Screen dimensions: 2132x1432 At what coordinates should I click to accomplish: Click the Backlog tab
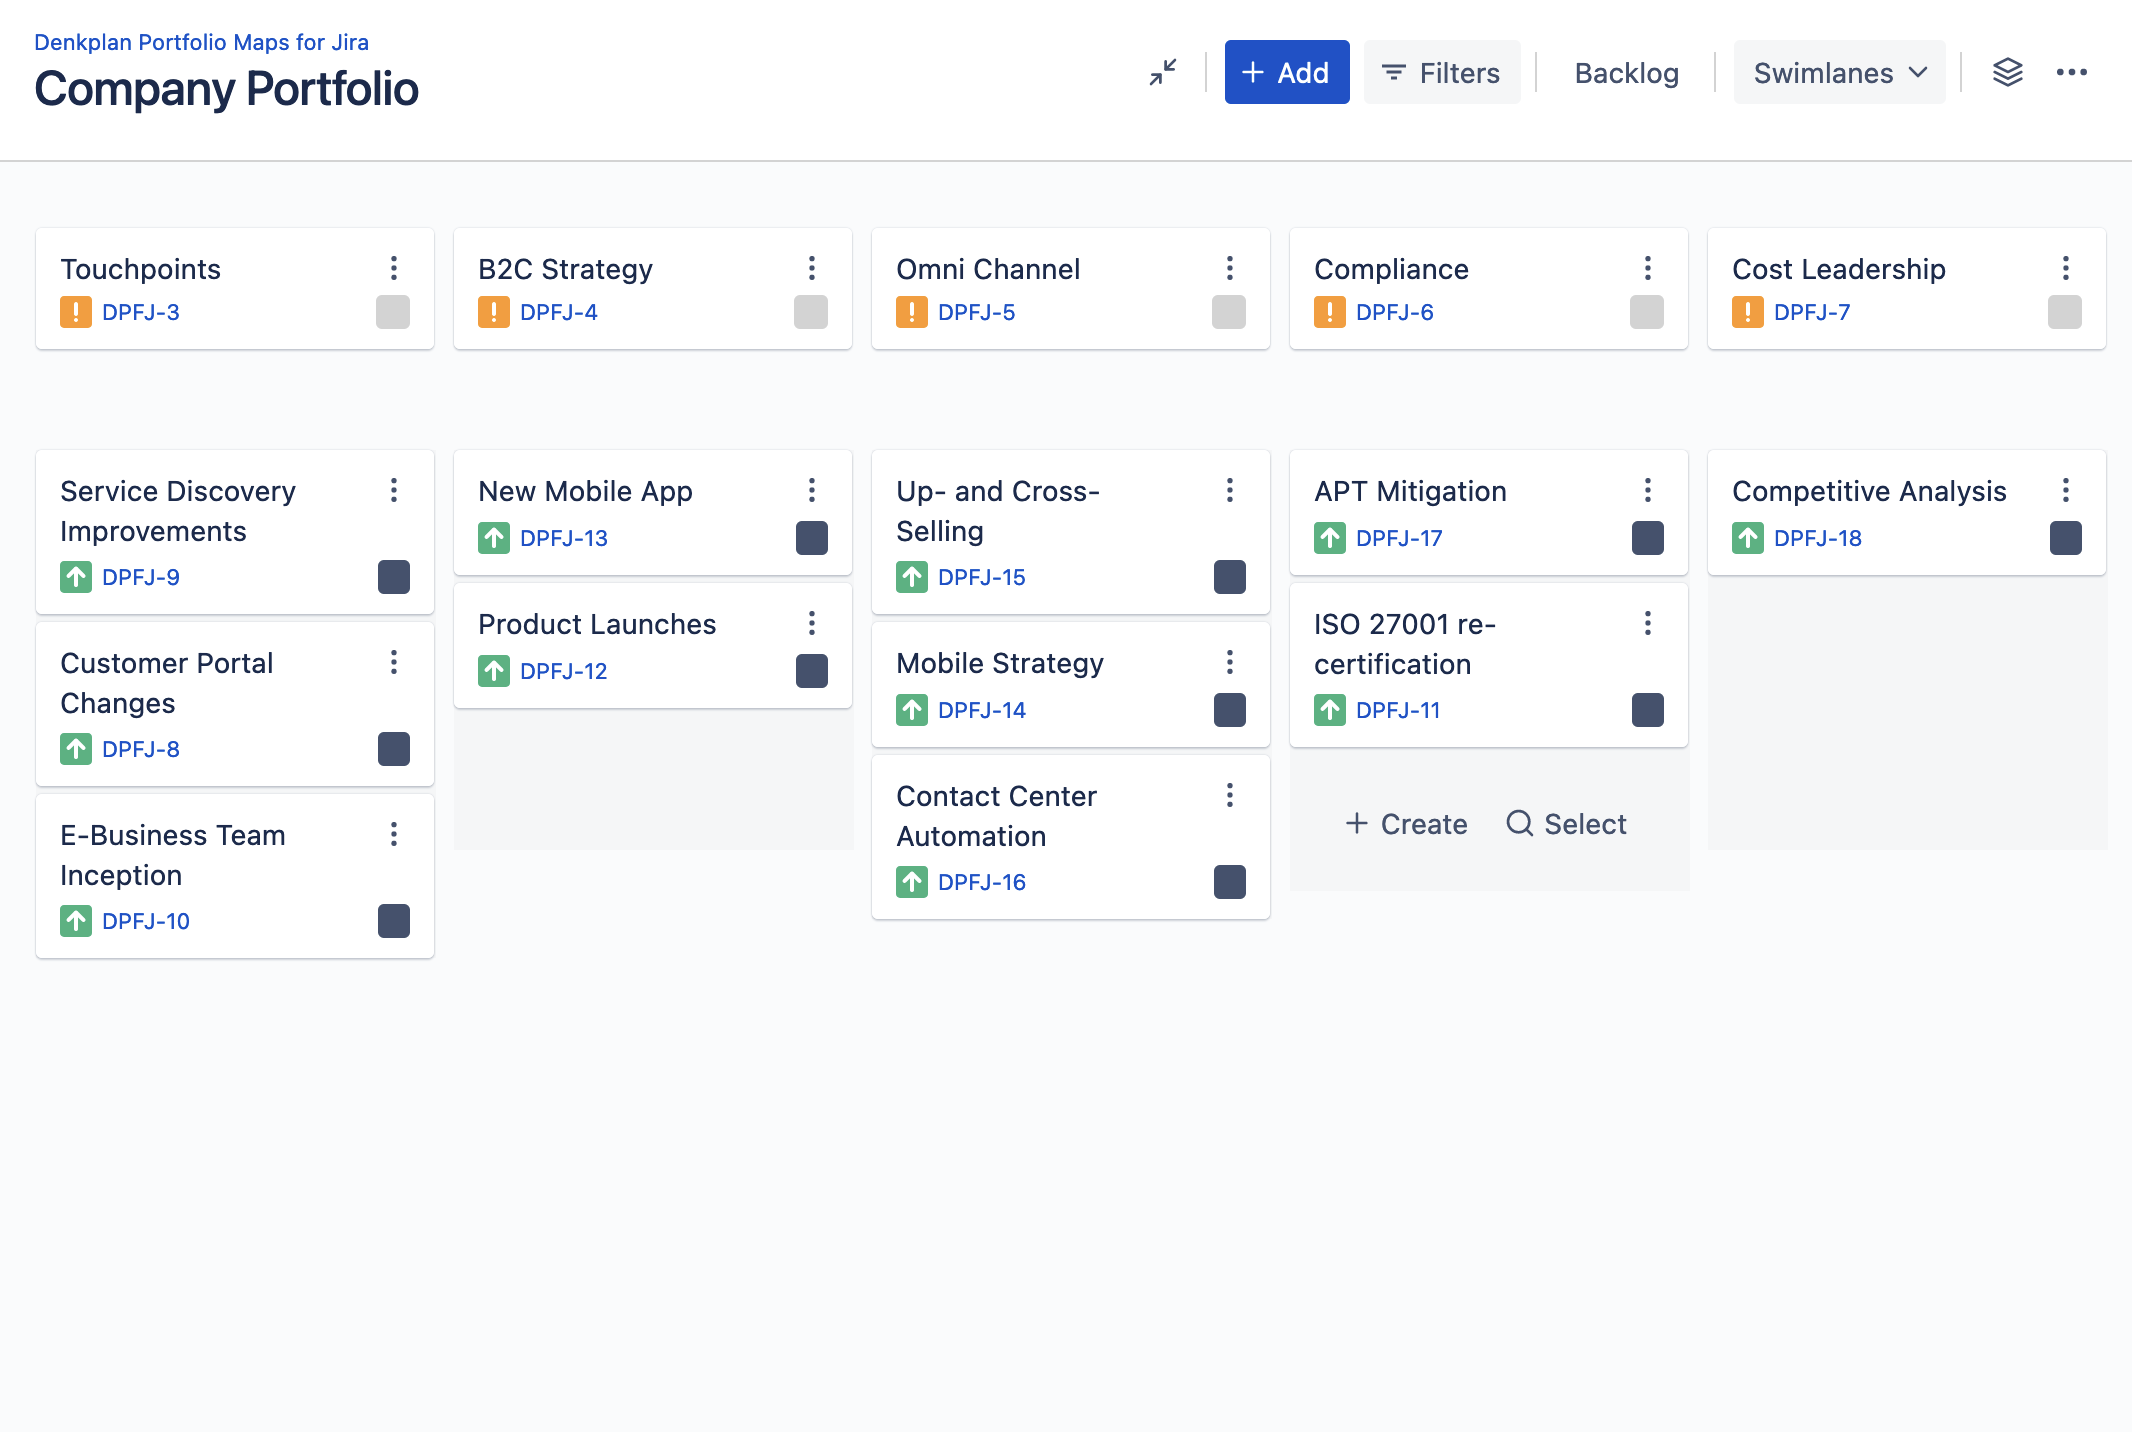pos(1625,72)
